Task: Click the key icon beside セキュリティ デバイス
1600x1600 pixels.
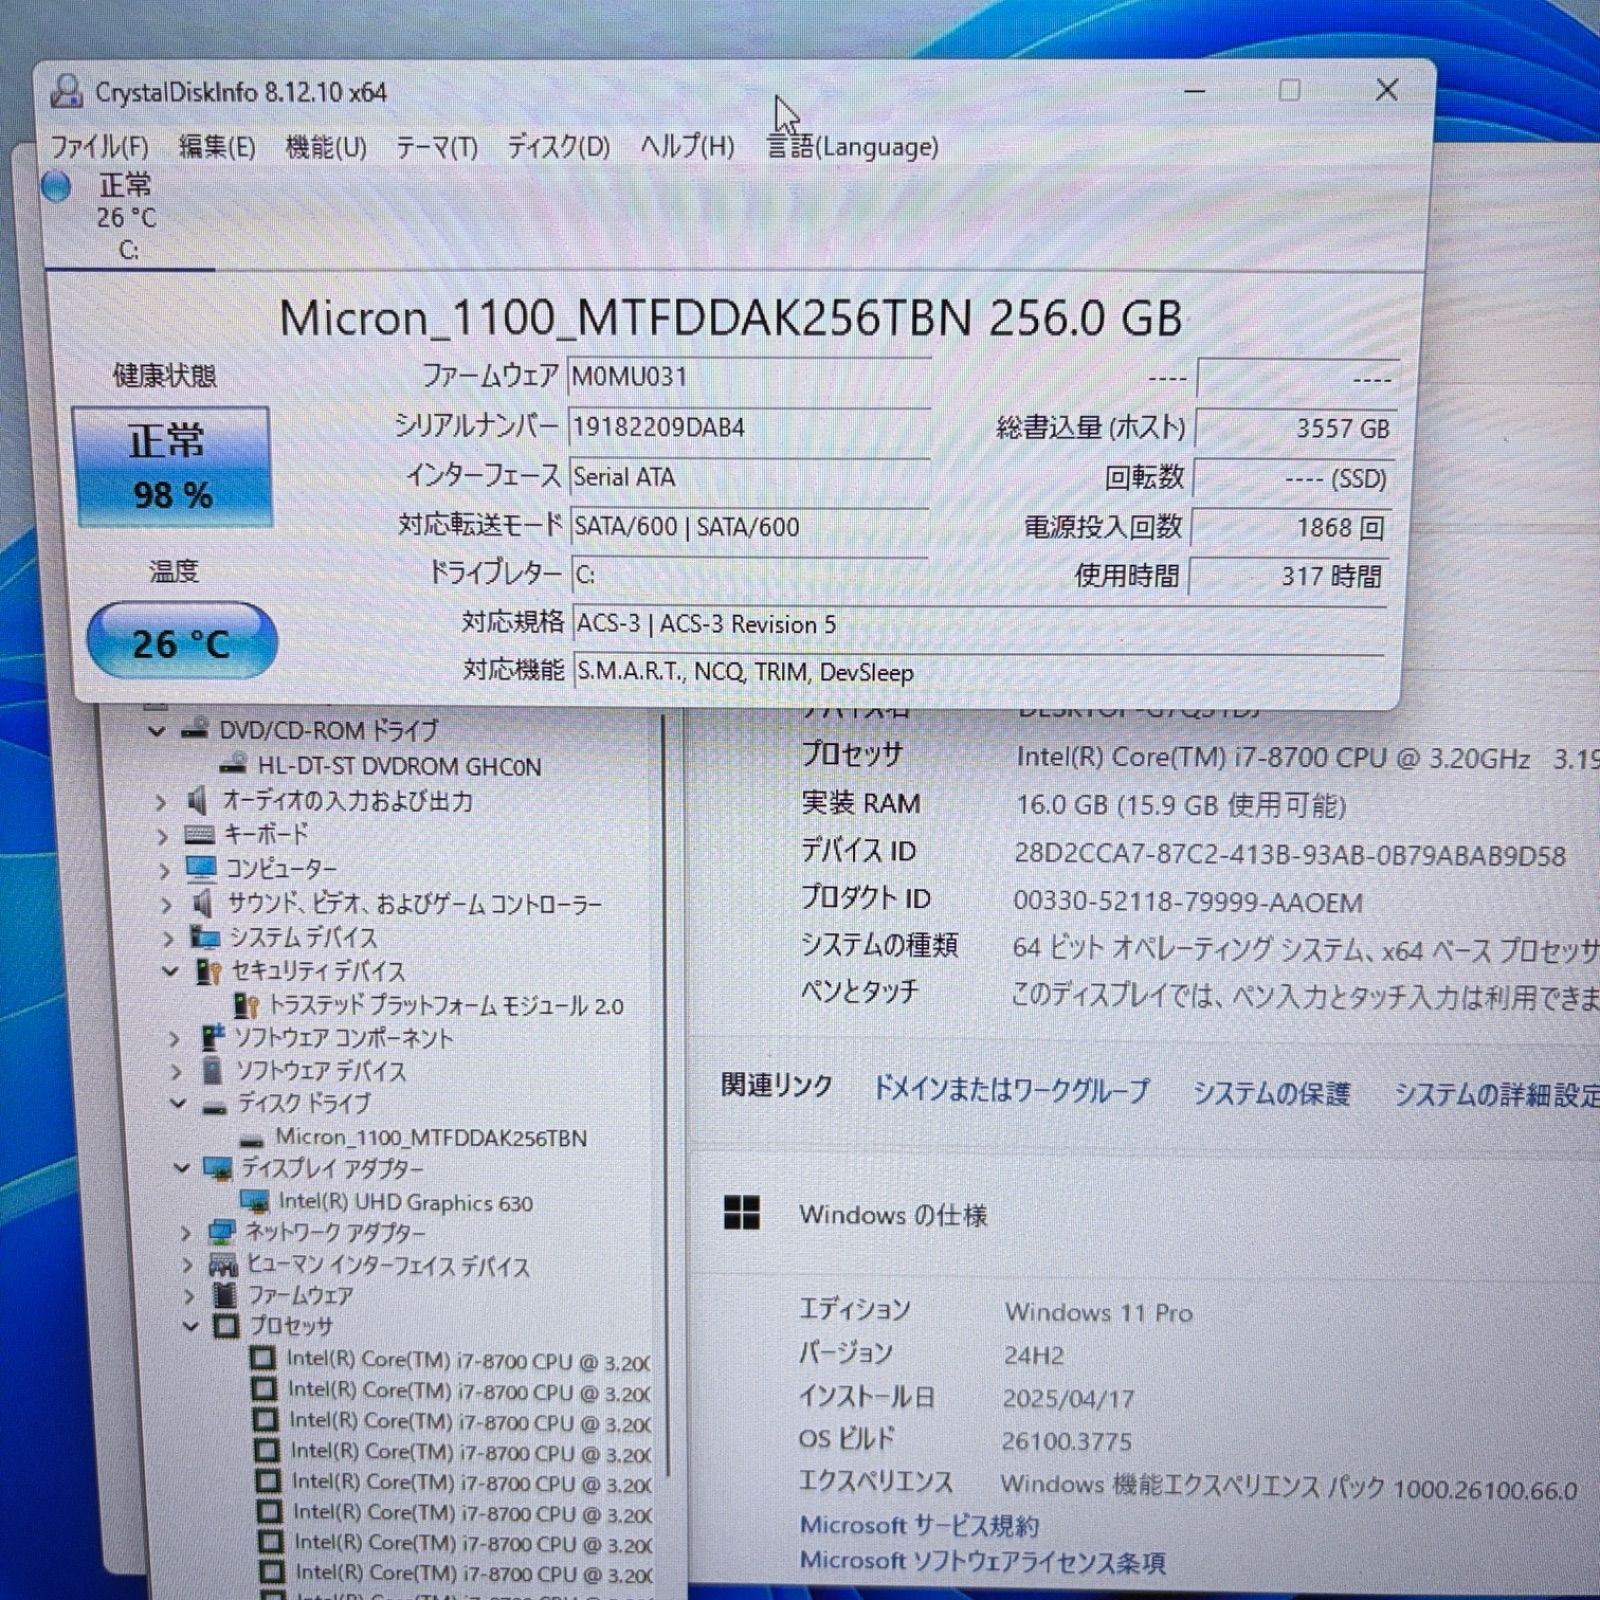Action: [208, 971]
